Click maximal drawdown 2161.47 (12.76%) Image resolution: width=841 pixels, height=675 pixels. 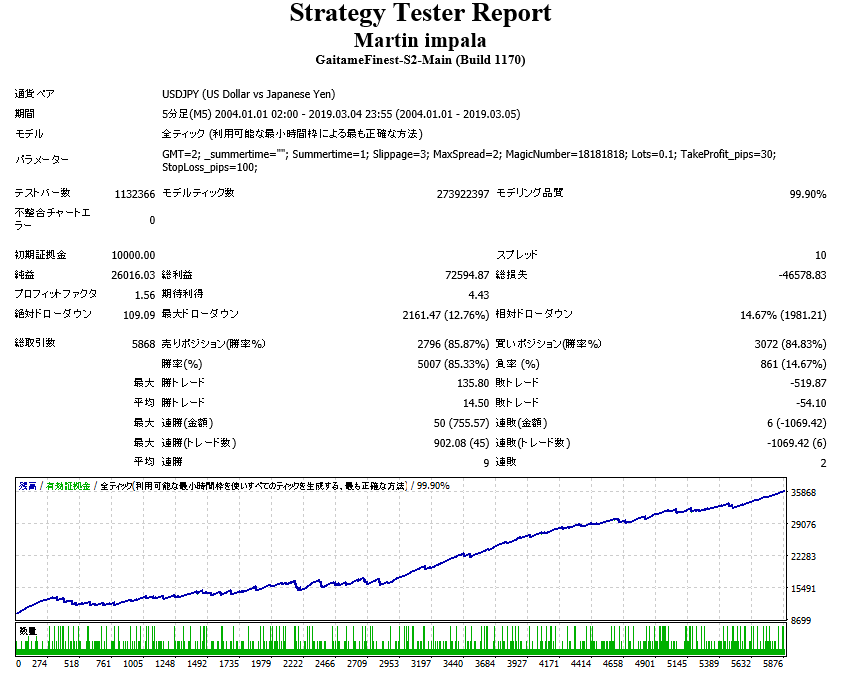click(x=446, y=315)
